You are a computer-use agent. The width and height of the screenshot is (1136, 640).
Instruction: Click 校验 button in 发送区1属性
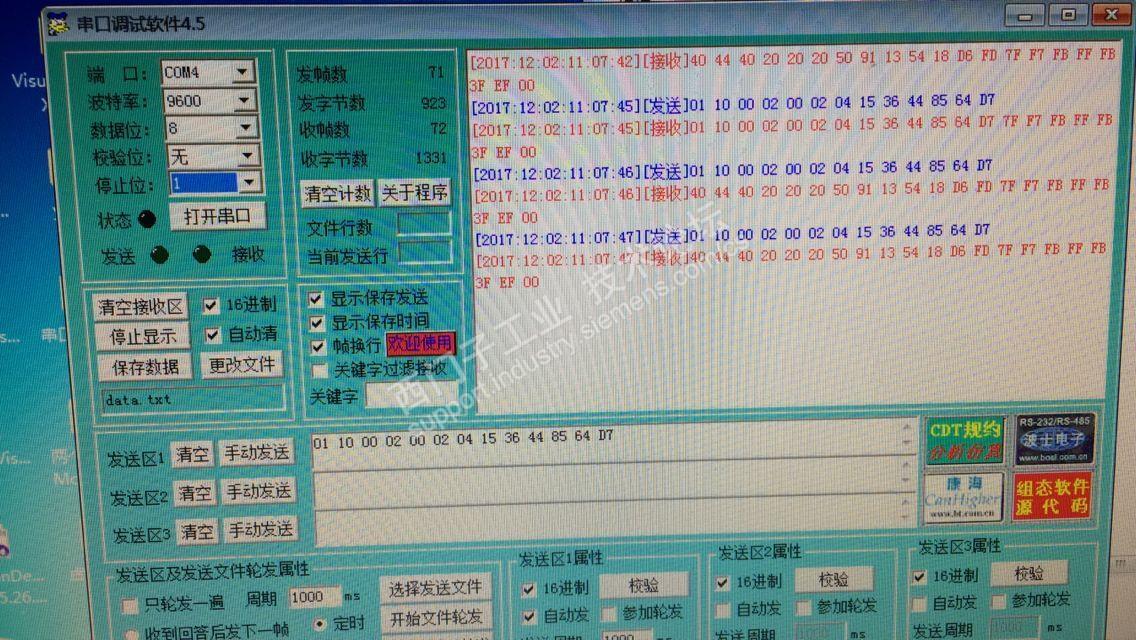pos(644,585)
